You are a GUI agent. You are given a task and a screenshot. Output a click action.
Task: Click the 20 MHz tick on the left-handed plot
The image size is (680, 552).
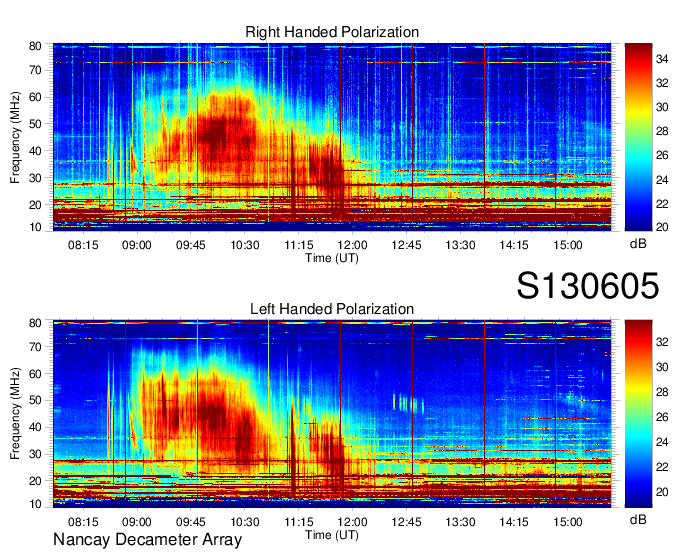(x=35, y=481)
